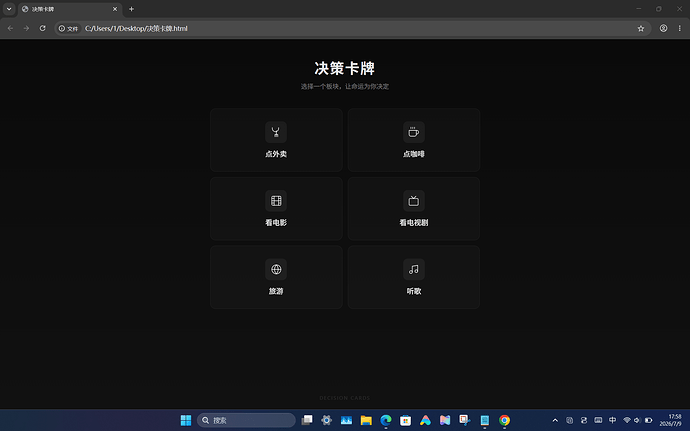Select the 点咖啡 coffee cup icon
690x431 pixels.
pos(414,132)
